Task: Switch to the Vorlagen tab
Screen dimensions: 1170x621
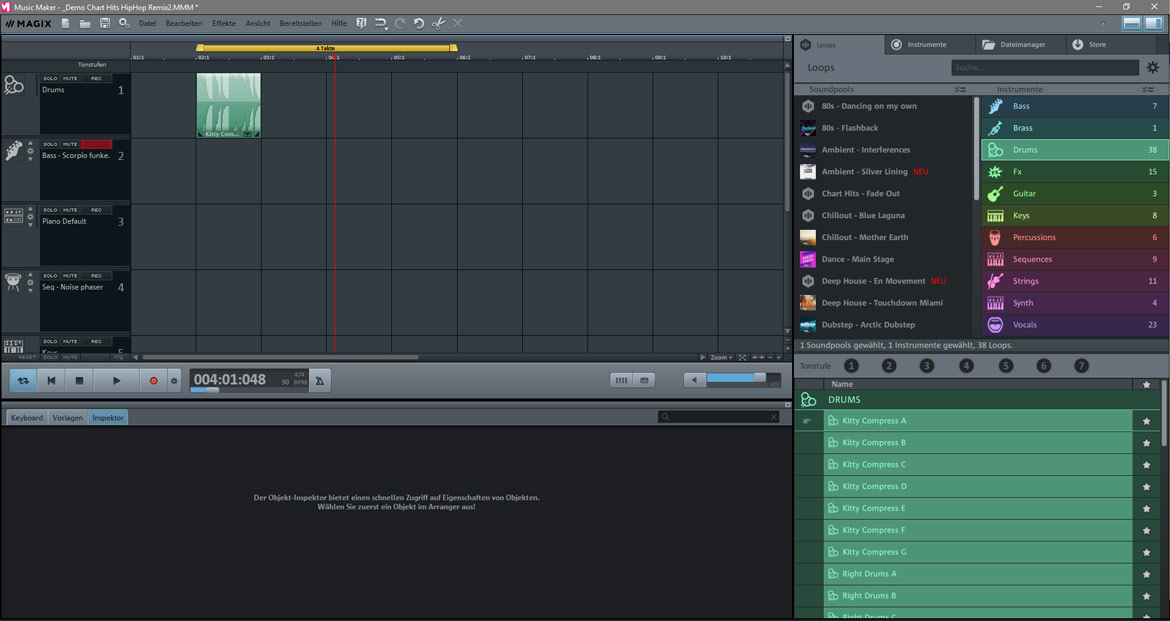Action: coord(67,418)
